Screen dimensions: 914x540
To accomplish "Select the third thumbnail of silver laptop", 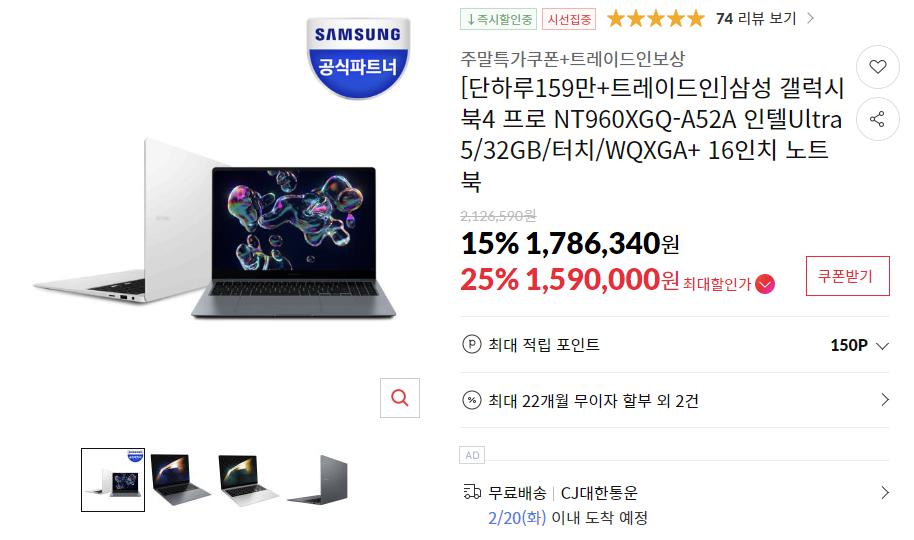I will [248, 480].
